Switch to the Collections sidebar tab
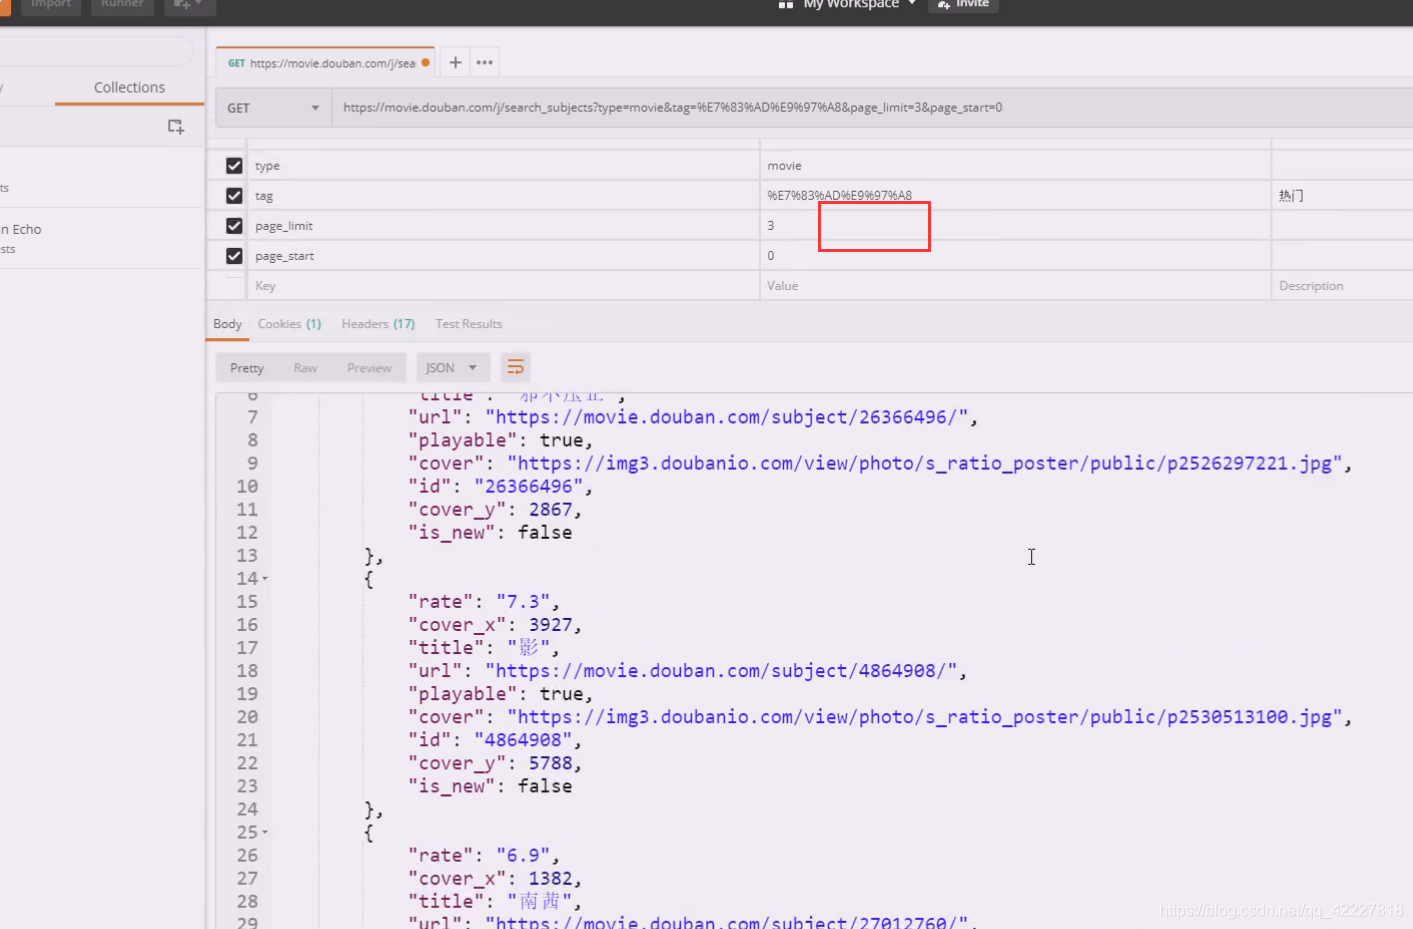 (x=129, y=88)
